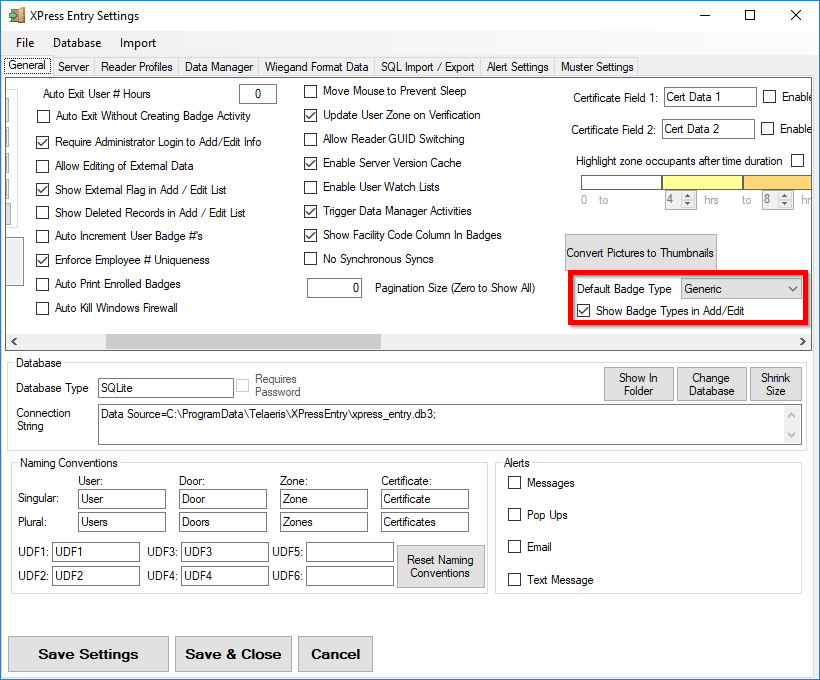Open the Import menu
This screenshot has width=820, height=680.
tap(138, 43)
